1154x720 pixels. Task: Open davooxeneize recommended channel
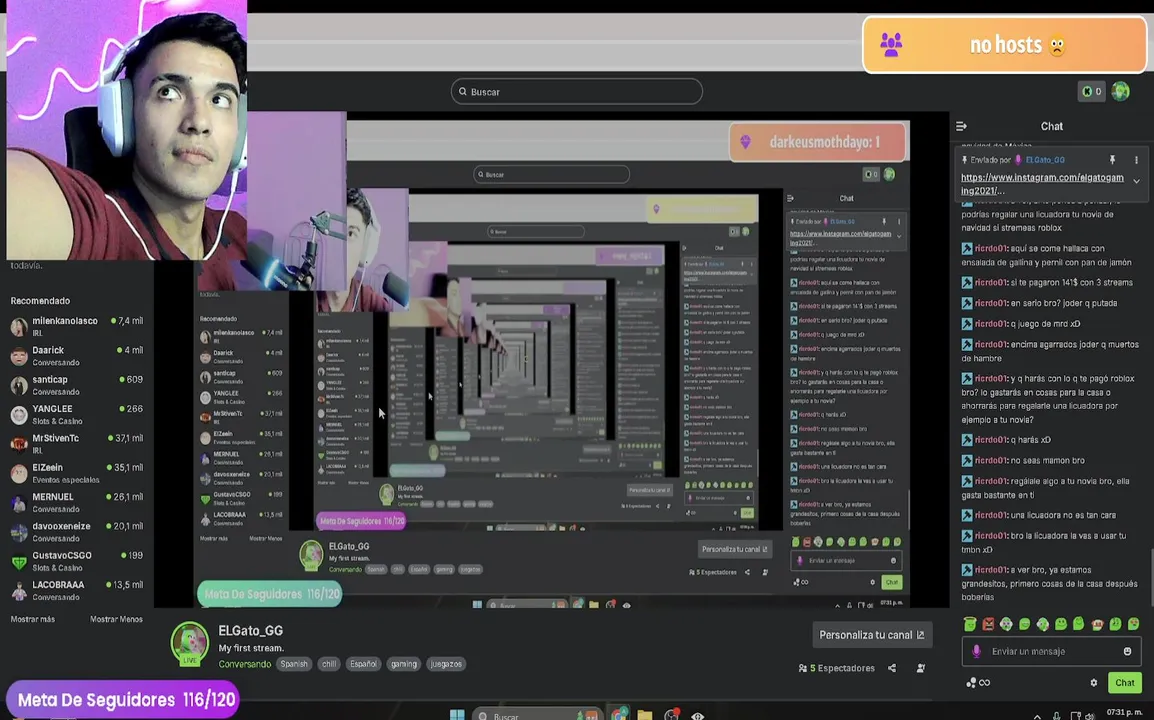coord(77,532)
